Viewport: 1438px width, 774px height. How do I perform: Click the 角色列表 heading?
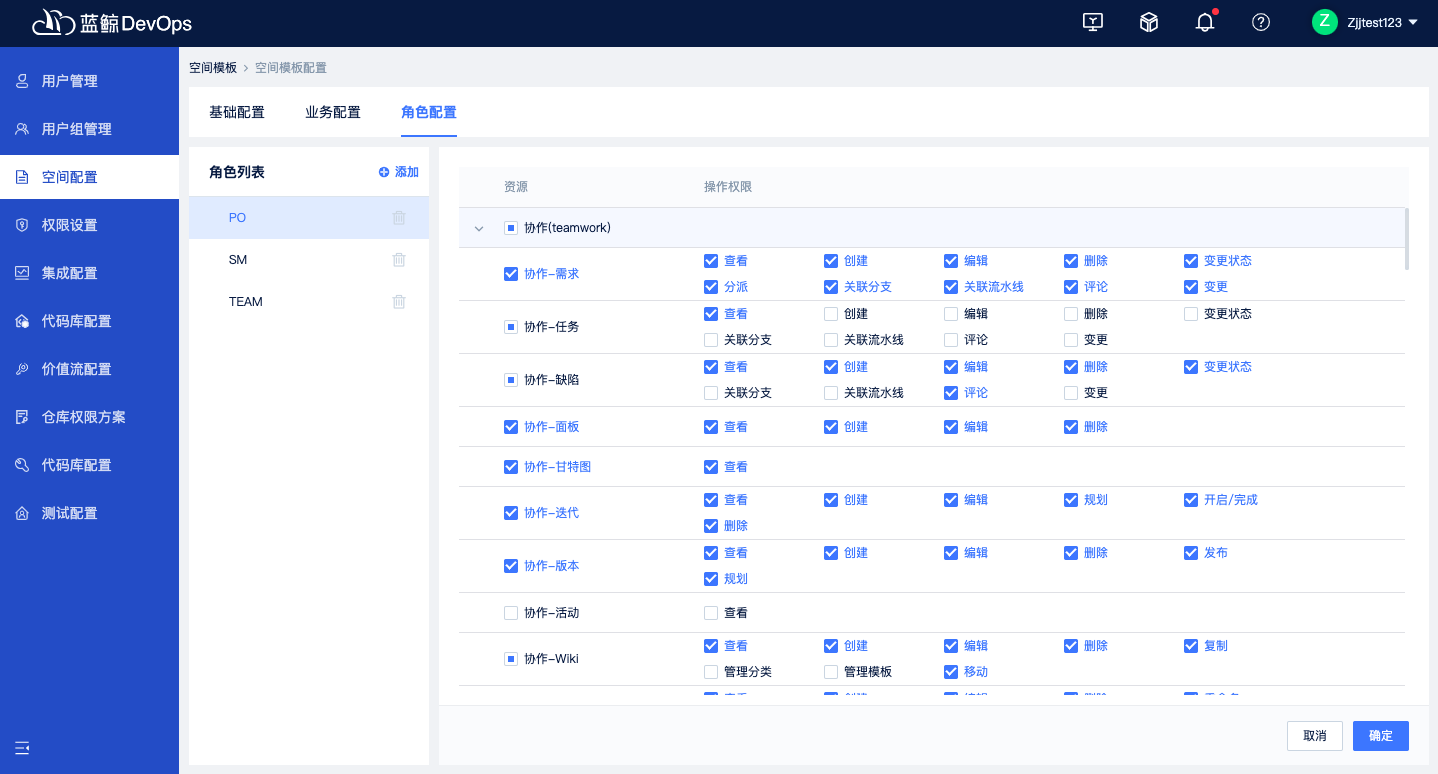click(x=237, y=172)
